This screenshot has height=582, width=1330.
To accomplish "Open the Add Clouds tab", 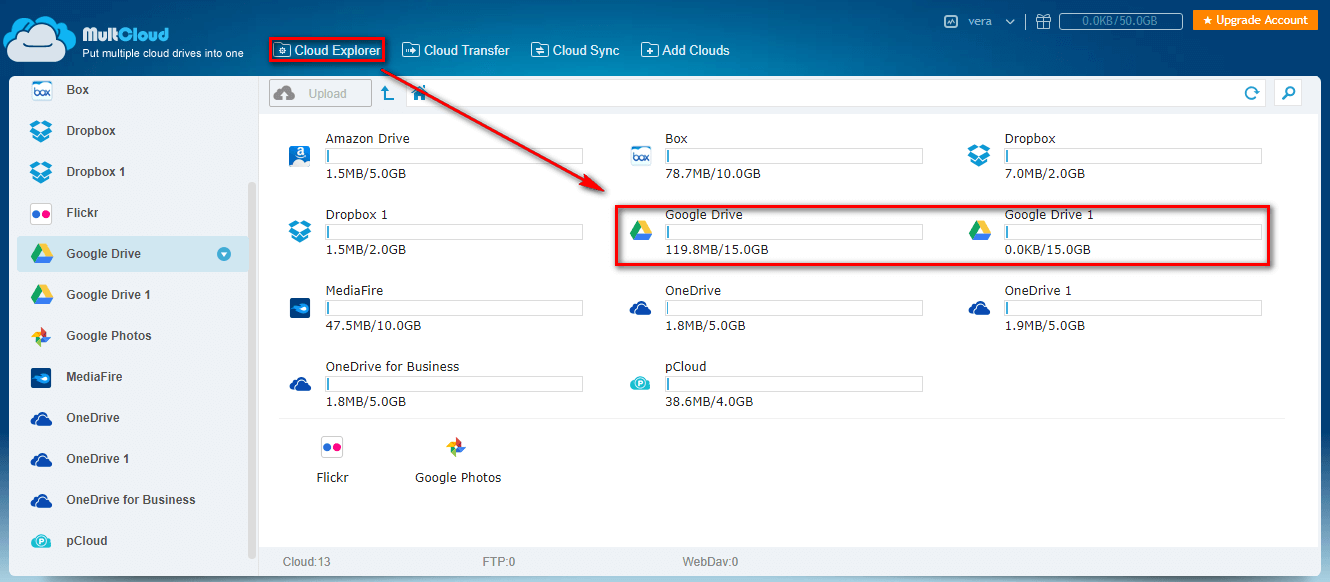I will tap(685, 50).
